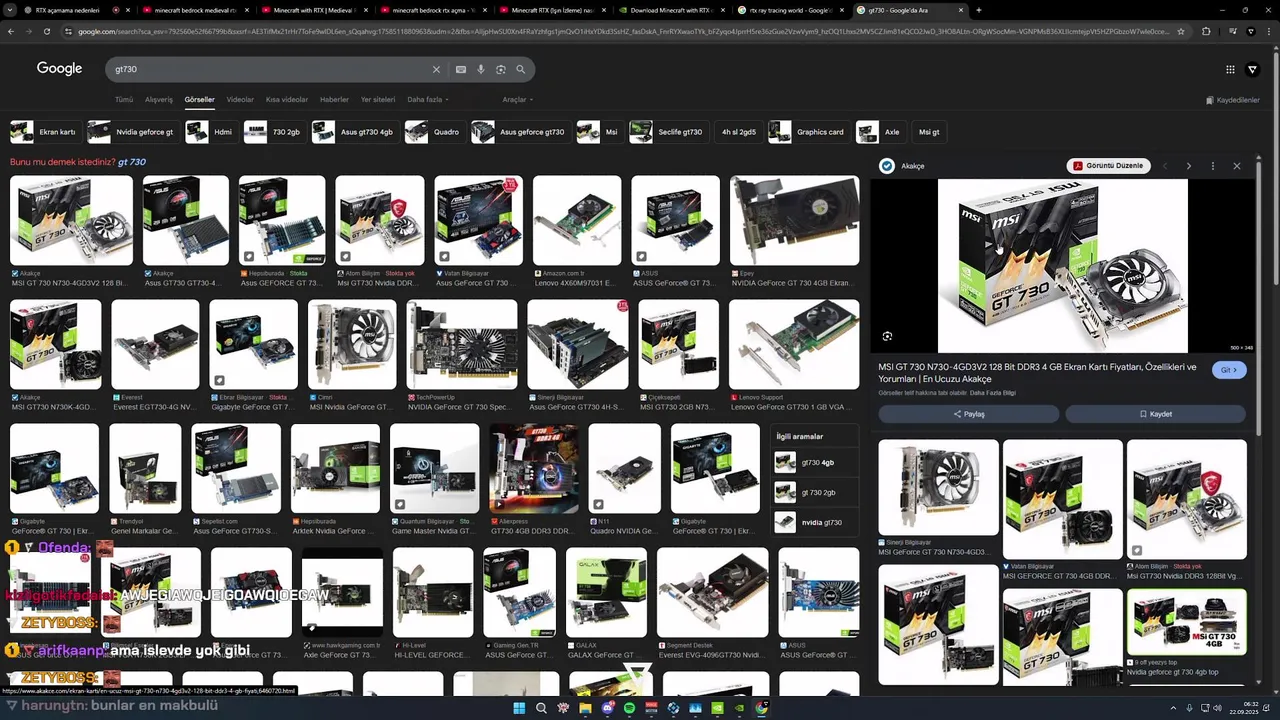Show hidden system tray icons
1280x720 pixels.
tap(1174, 708)
